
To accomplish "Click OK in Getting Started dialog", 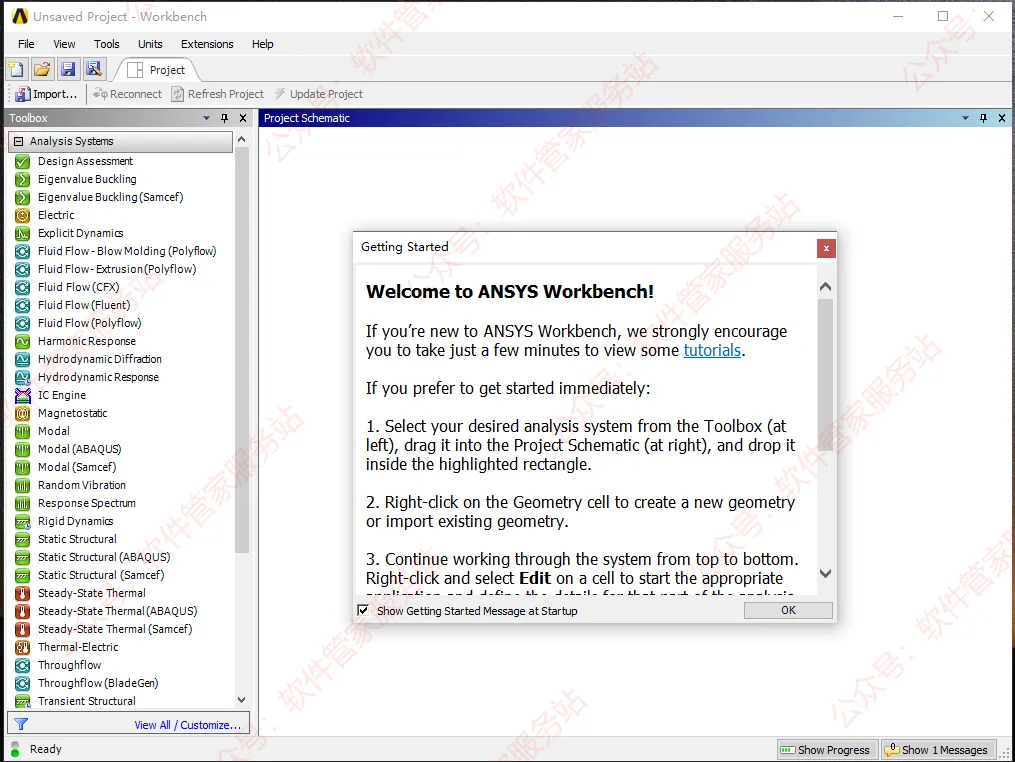I will click(788, 611).
